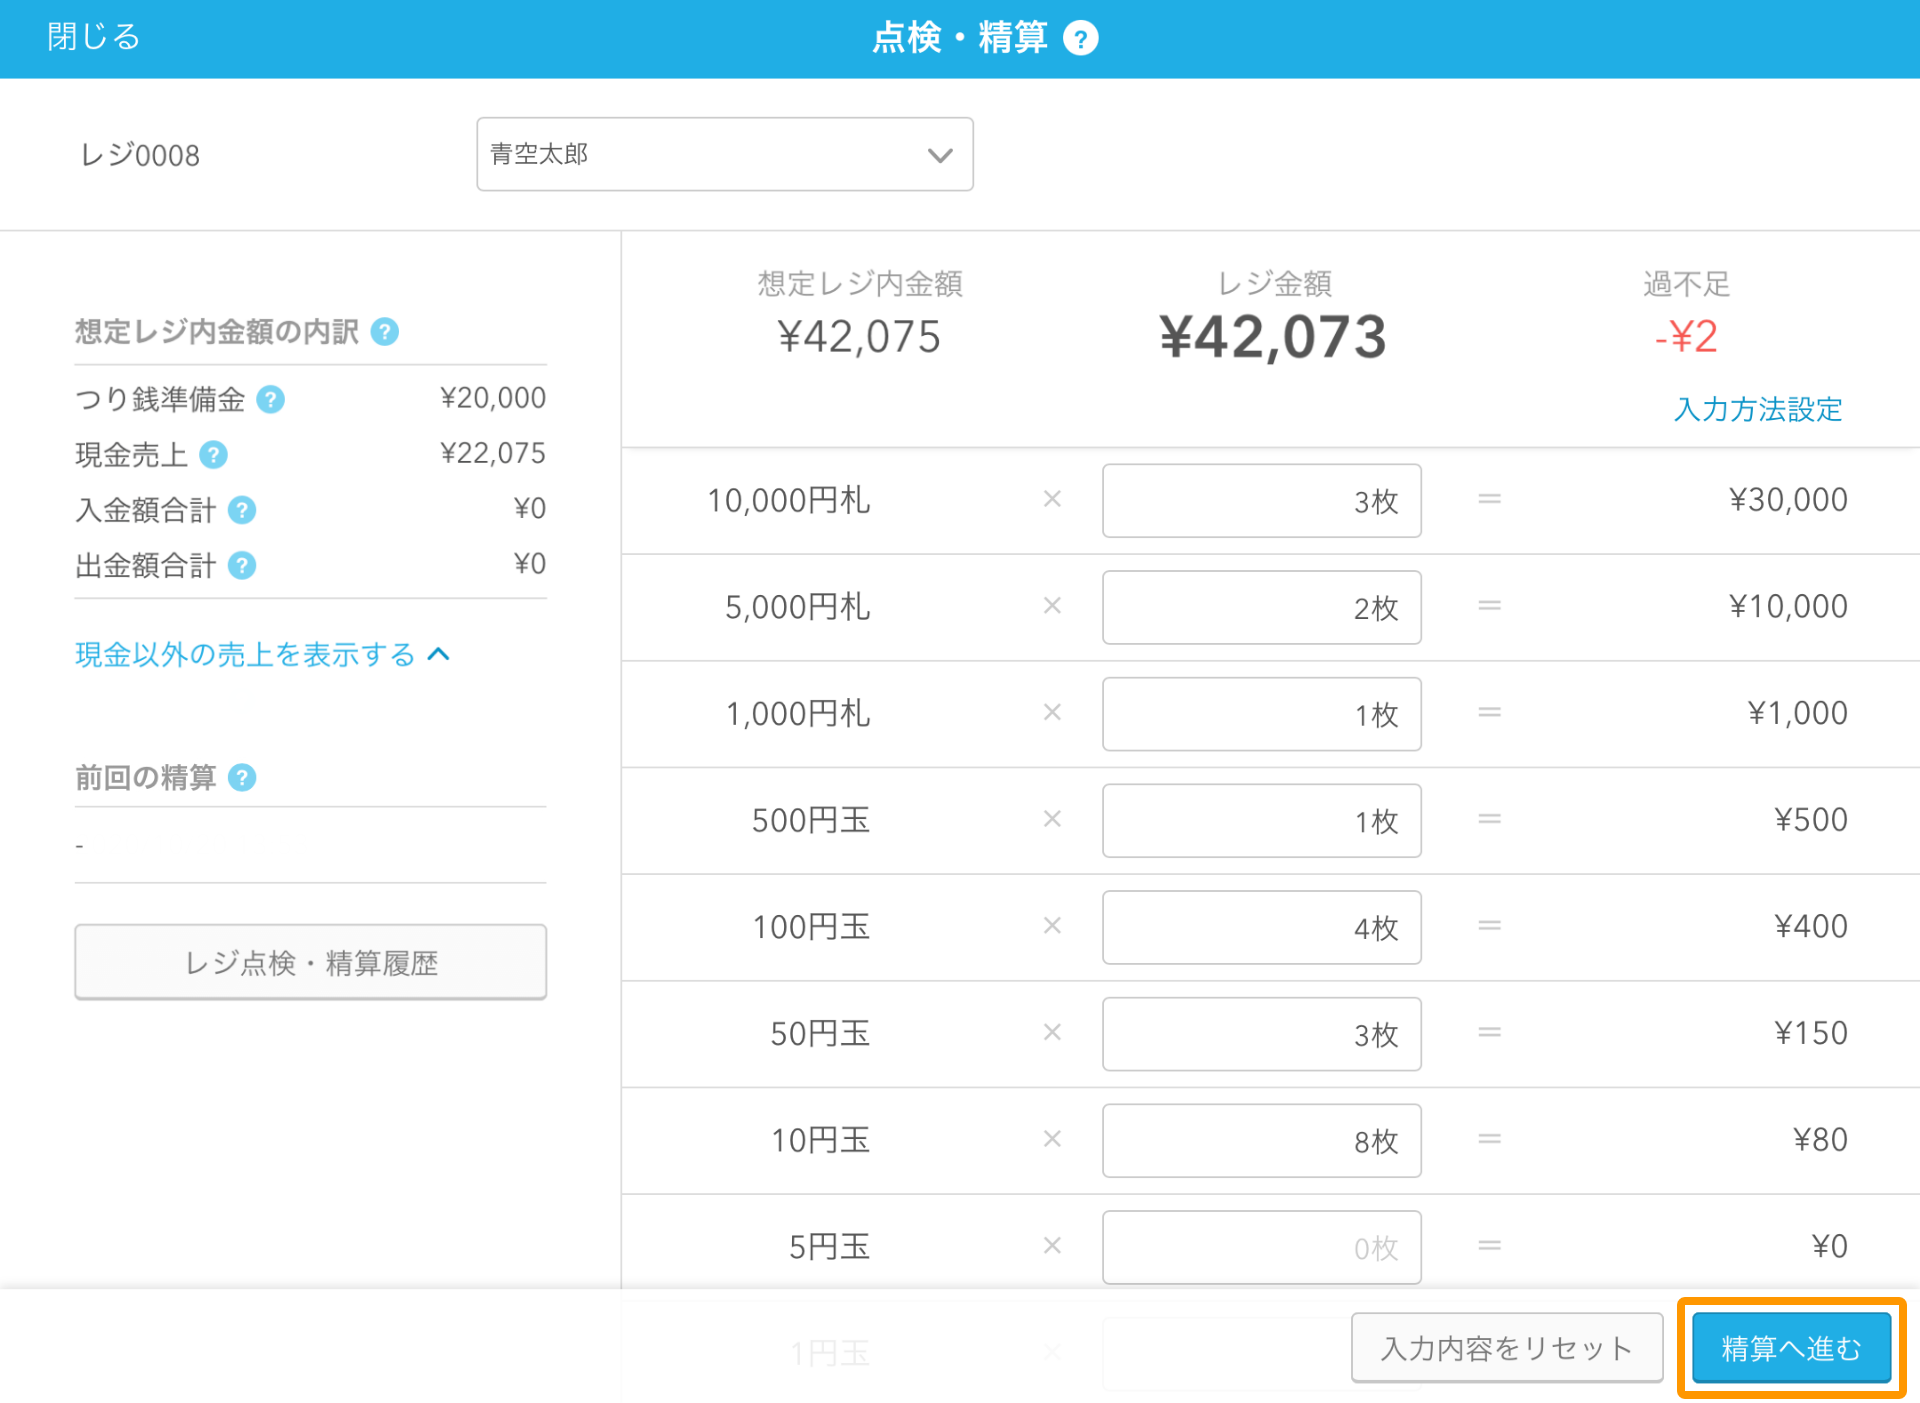The image size is (1920, 1403).
Task: Click the レジ金額 total ¥42,073
Action: coord(1273,337)
